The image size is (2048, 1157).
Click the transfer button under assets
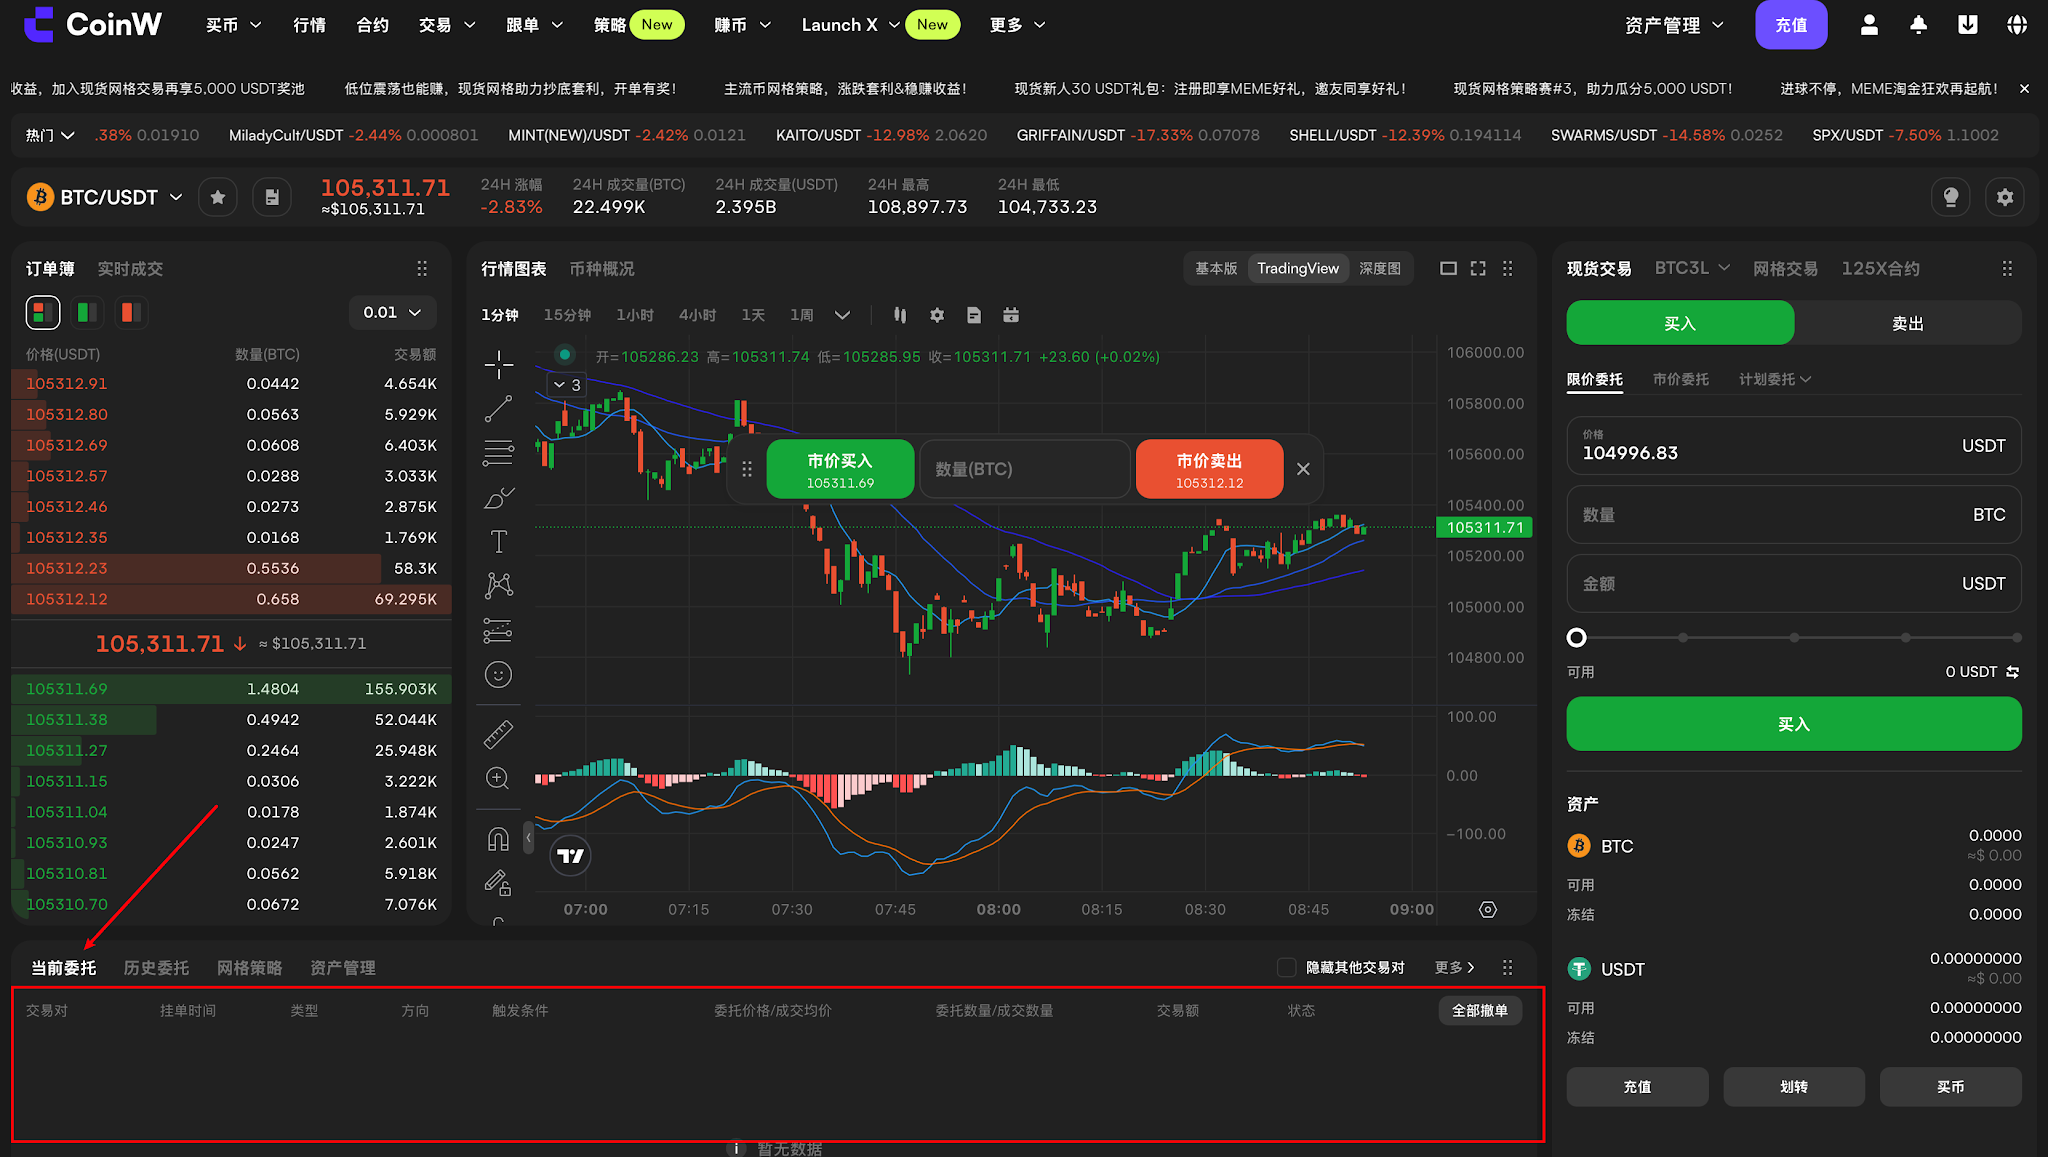[1794, 1086]
